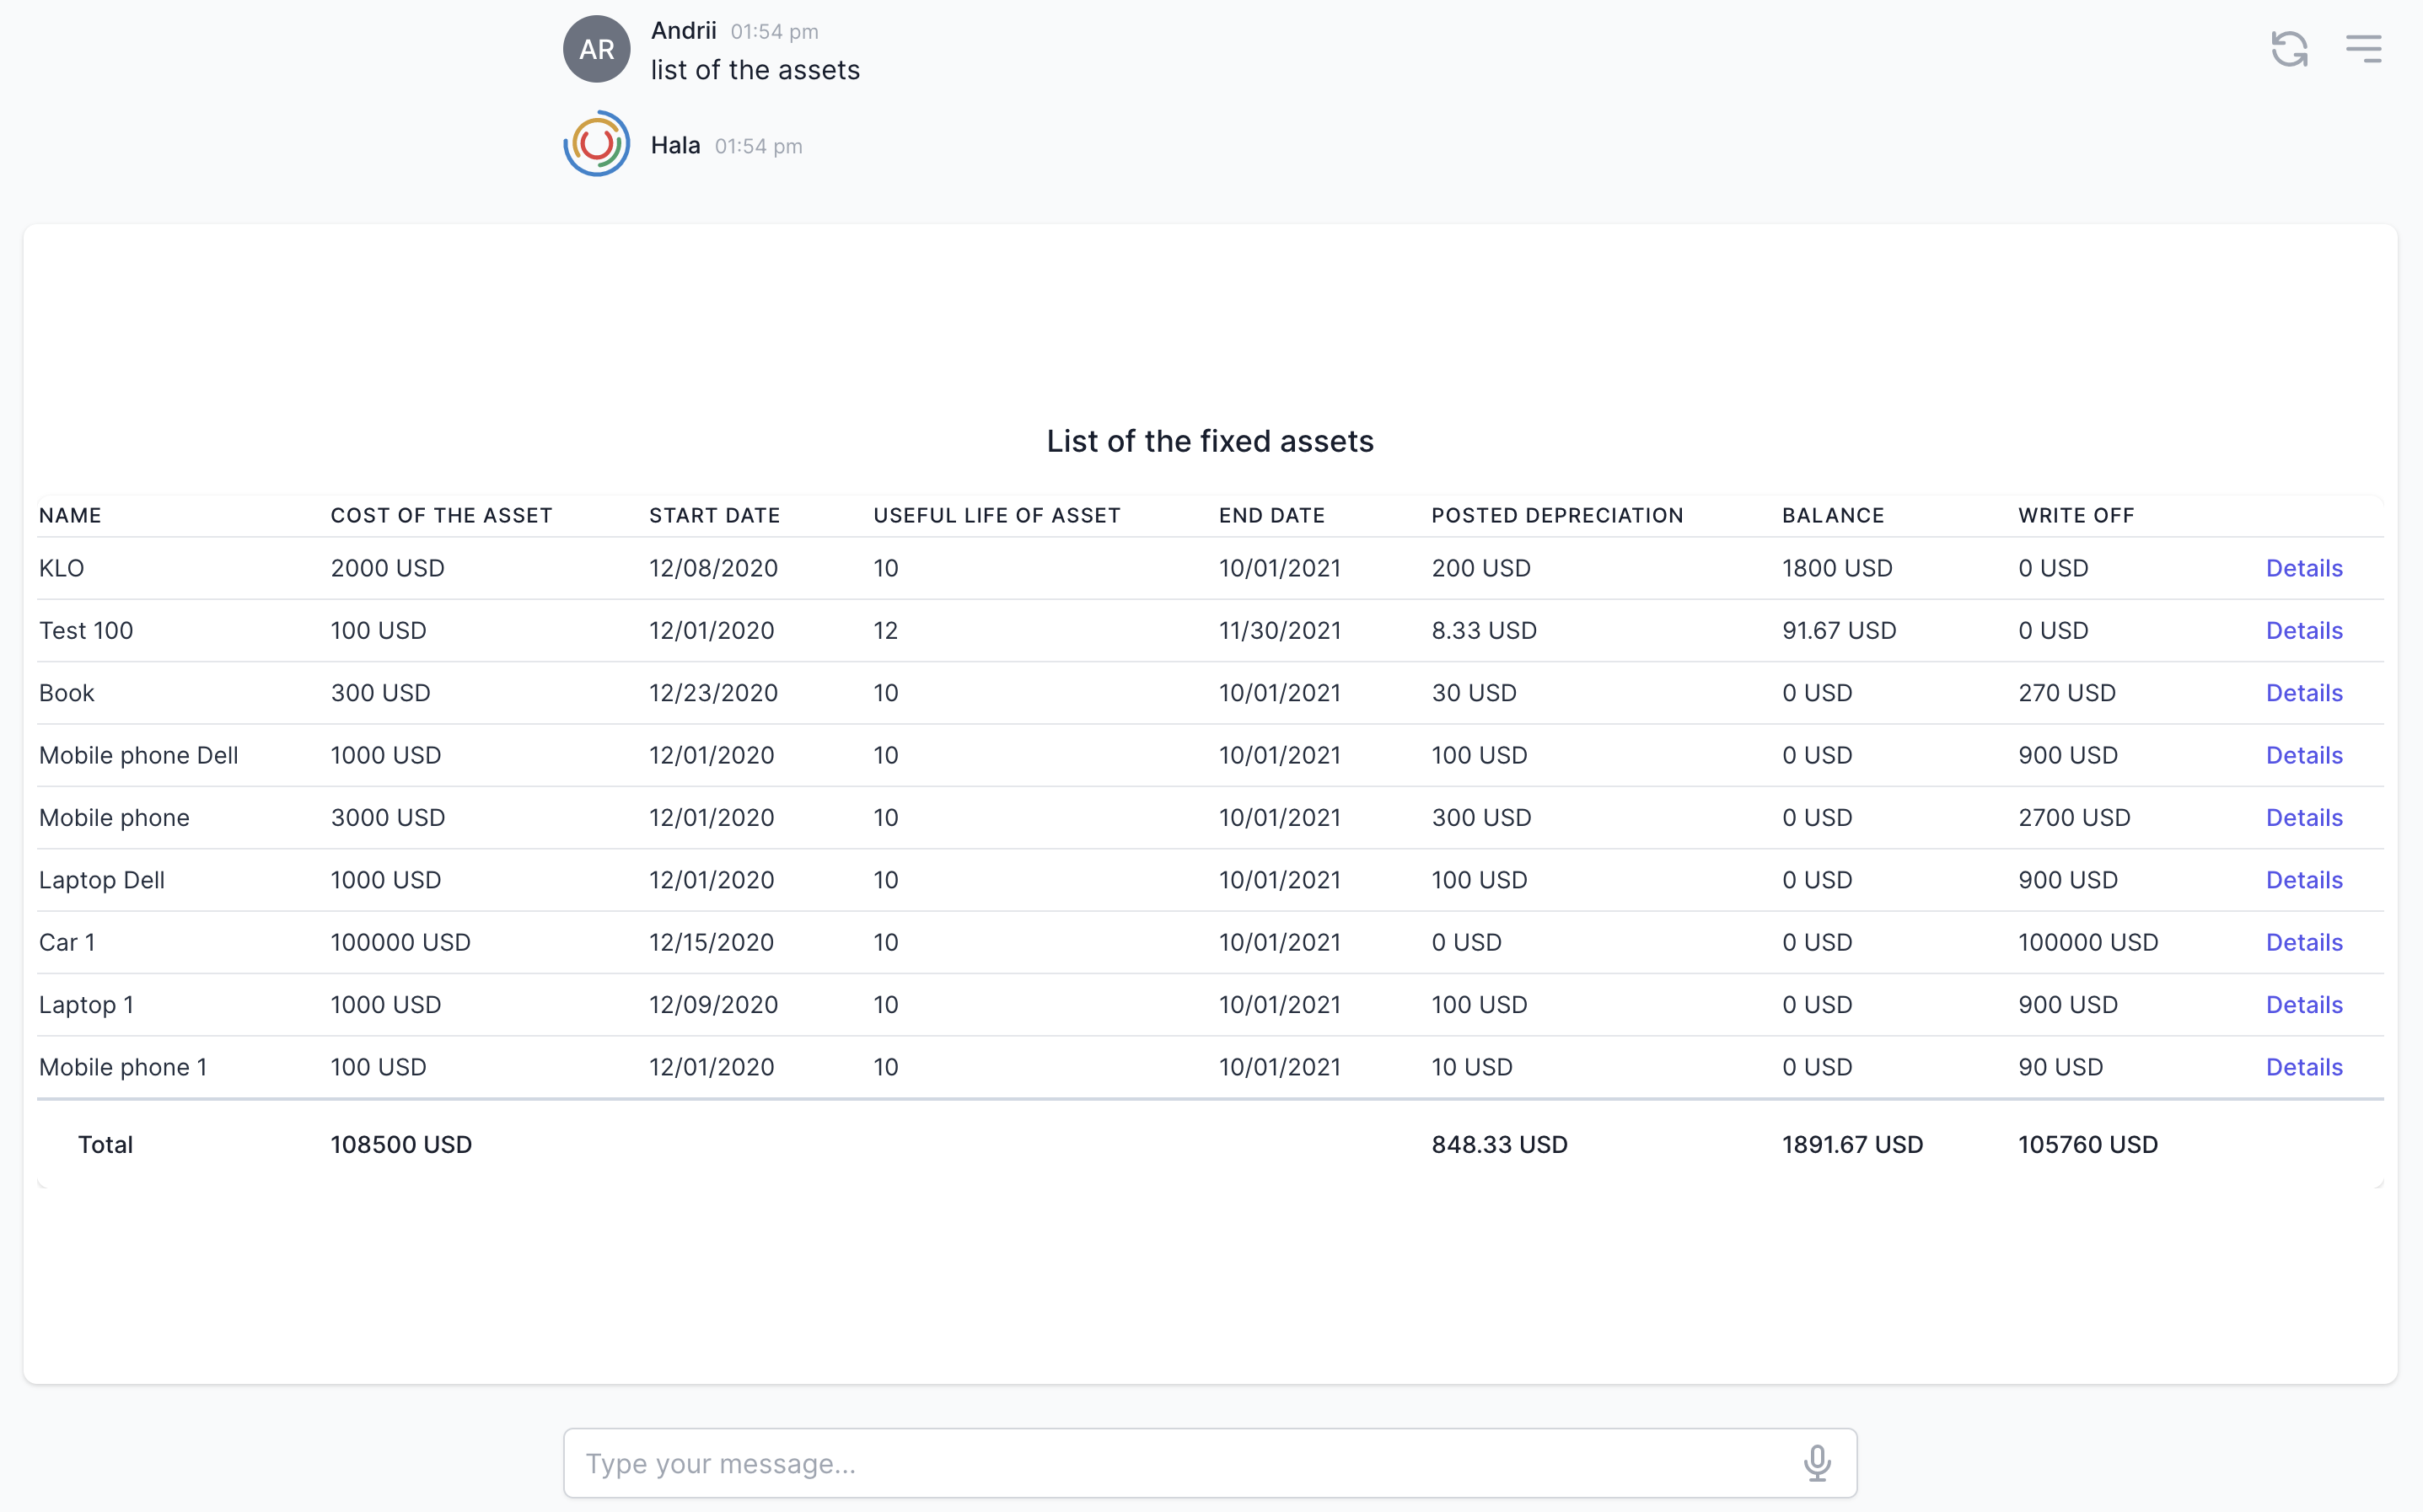Open the hamburger menu icon
This screenshot has height=1512, width=2423.
(2363, 49)
